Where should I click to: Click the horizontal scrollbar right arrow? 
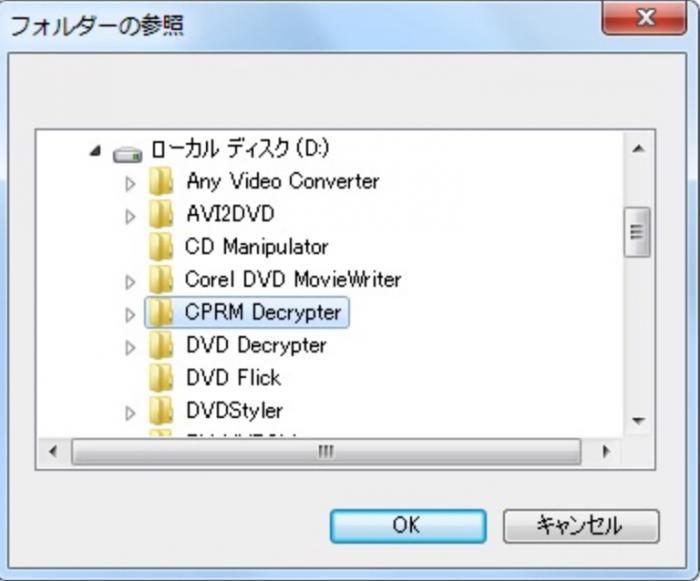coord(606,451)
